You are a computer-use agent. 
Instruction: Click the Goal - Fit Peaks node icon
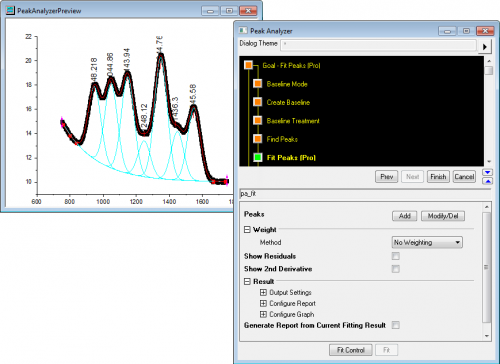pyautogui.click(x=249, y=65)
